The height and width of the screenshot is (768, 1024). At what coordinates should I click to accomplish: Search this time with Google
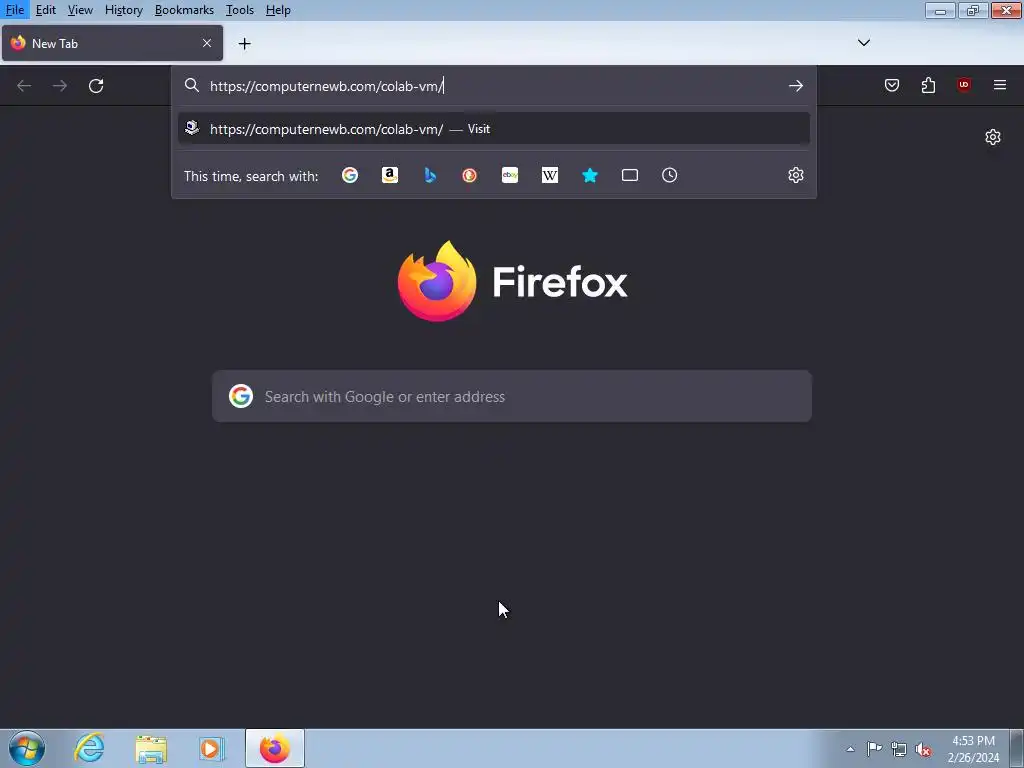pos(350,175)
